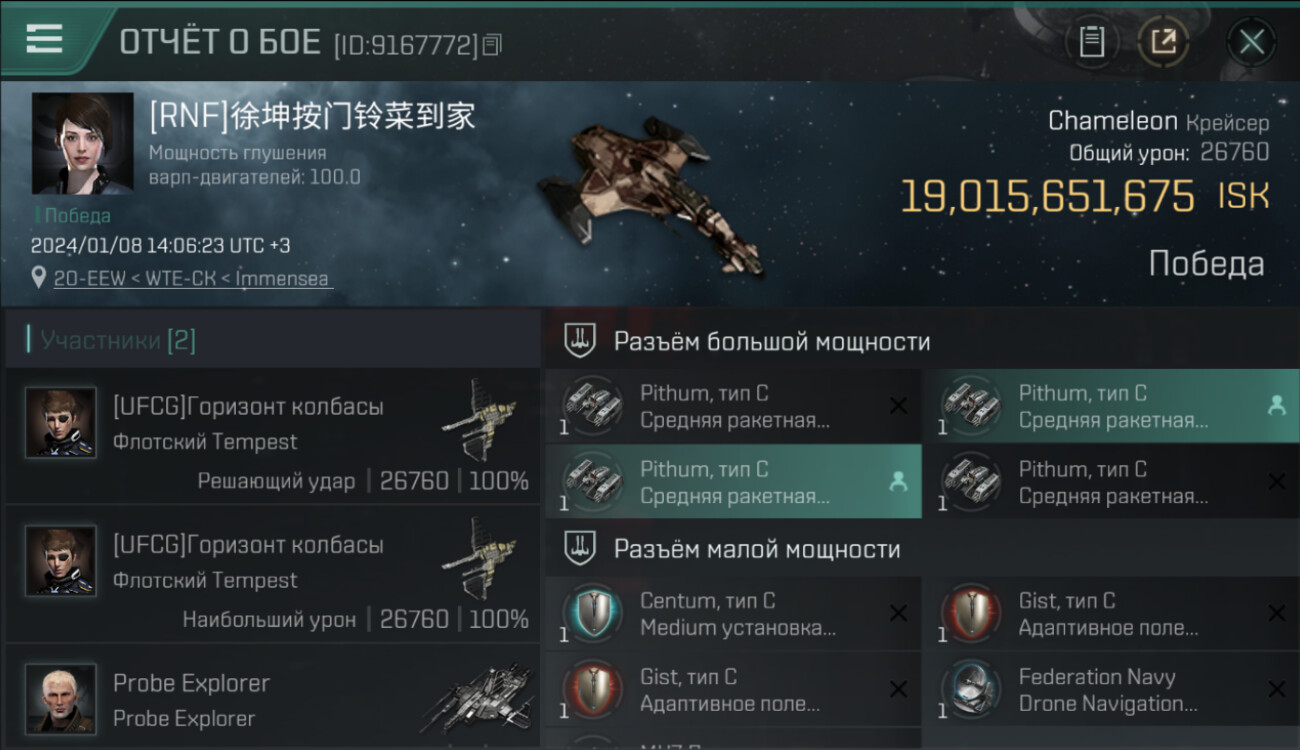Viewport: 1300px width, 750px height.
Task: Select first Горизонт колбасы participant entry
Action: [272, 435]
